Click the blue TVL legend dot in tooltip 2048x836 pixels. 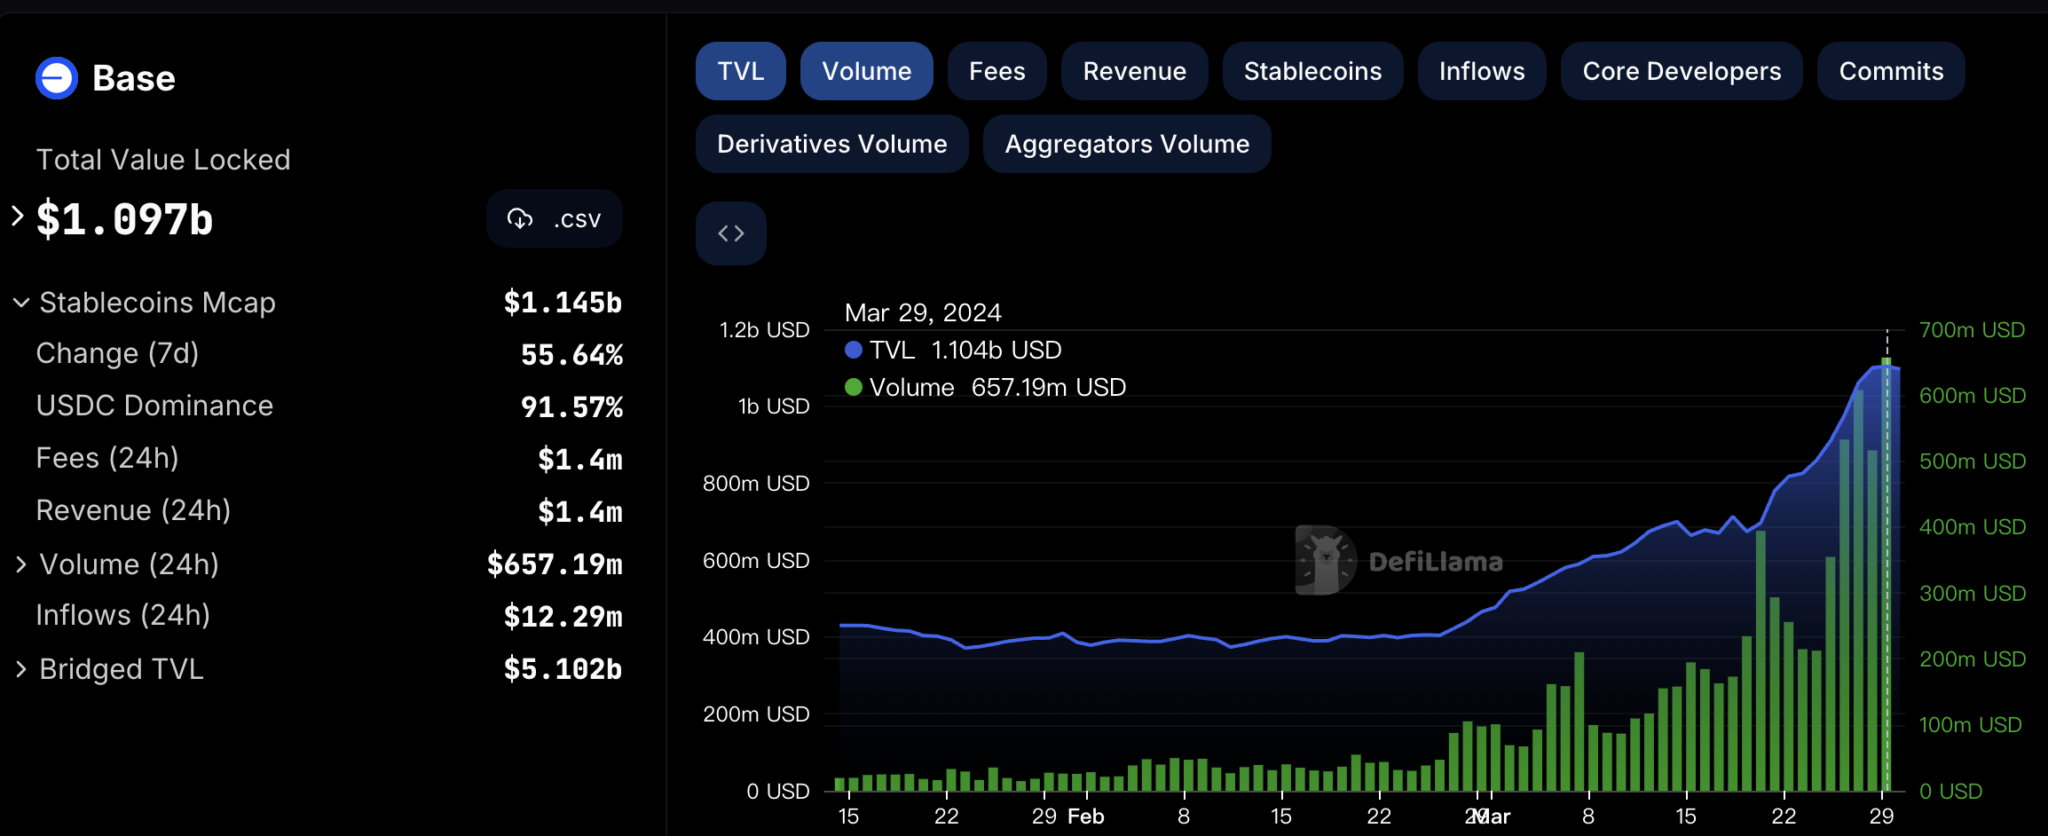853,350
